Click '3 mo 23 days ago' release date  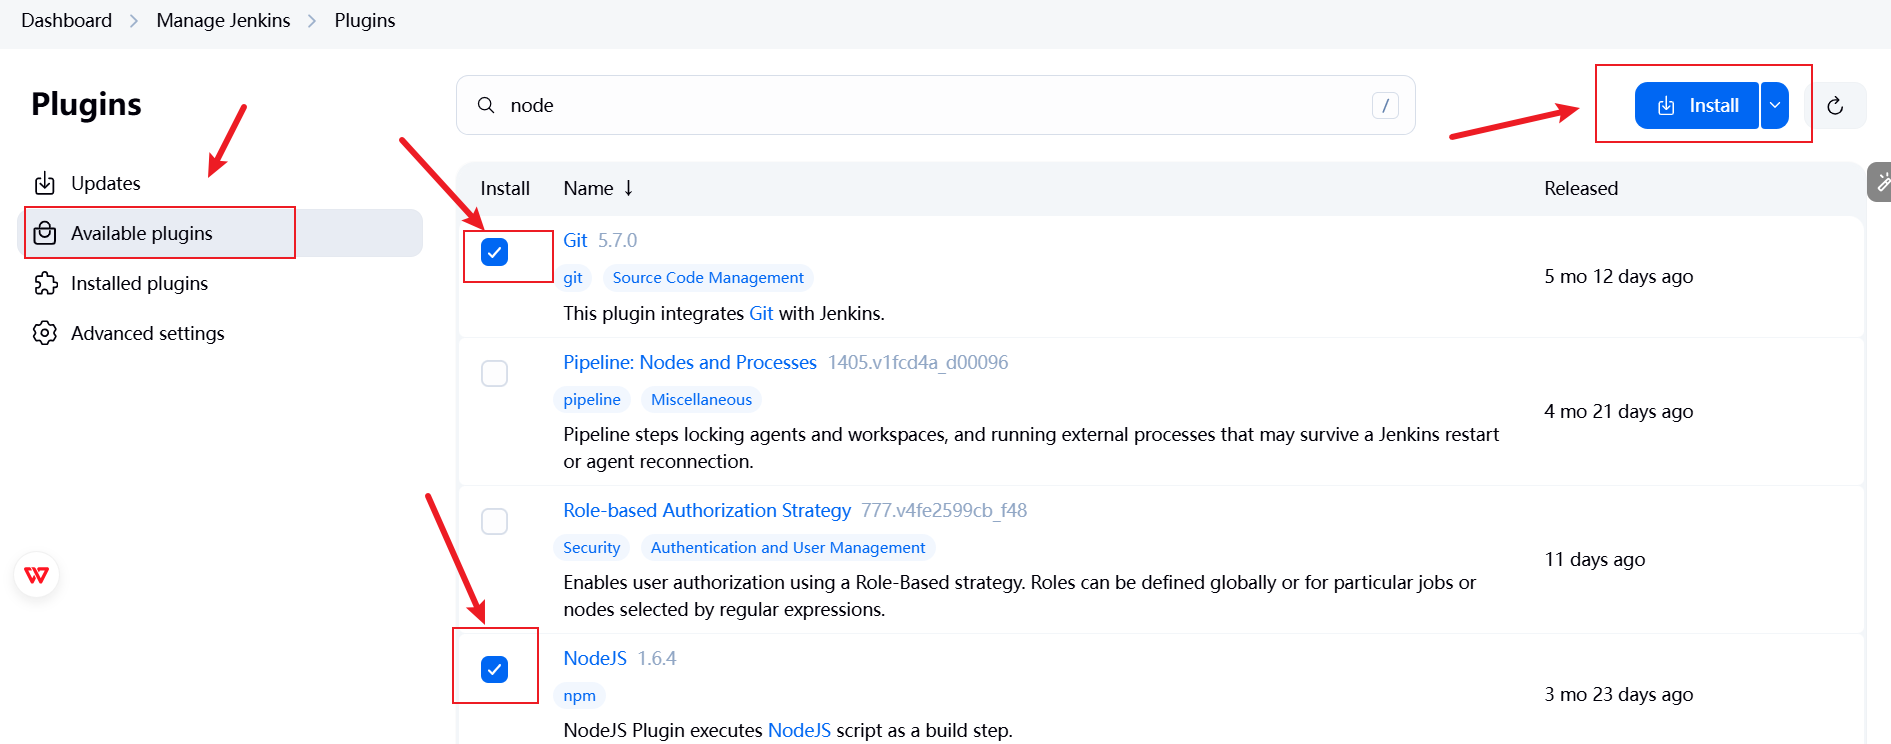pyautogui.click(x=1619, y=694)
